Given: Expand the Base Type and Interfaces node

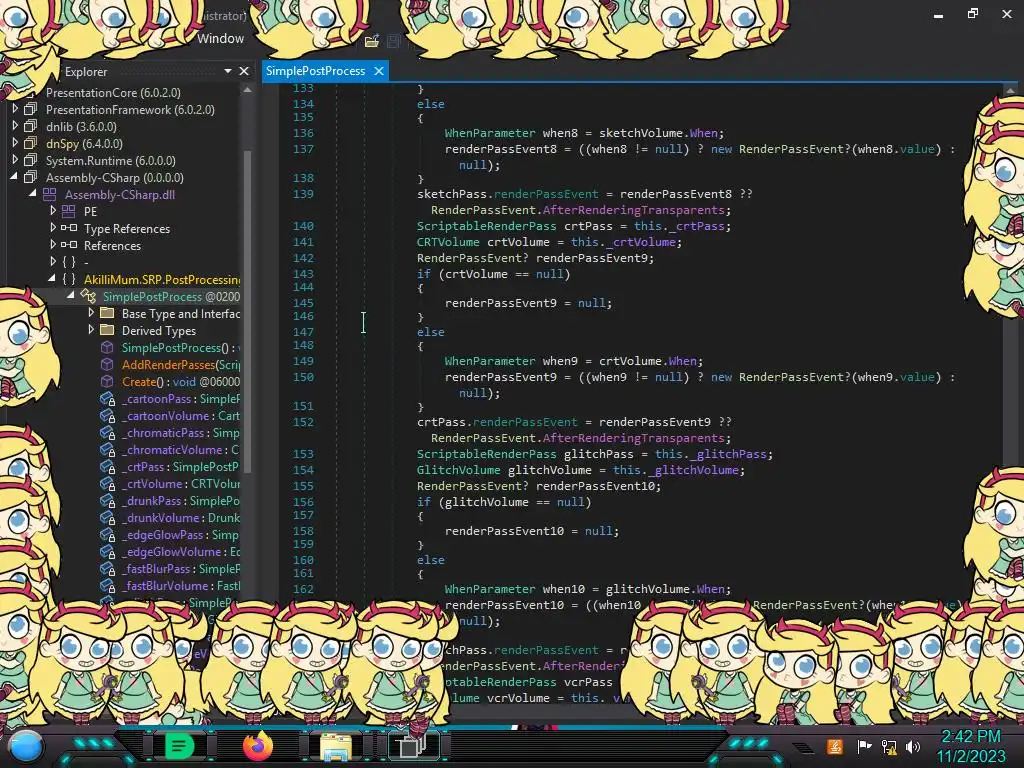Looking at the screenshot, I should click(x=91, y=313).
